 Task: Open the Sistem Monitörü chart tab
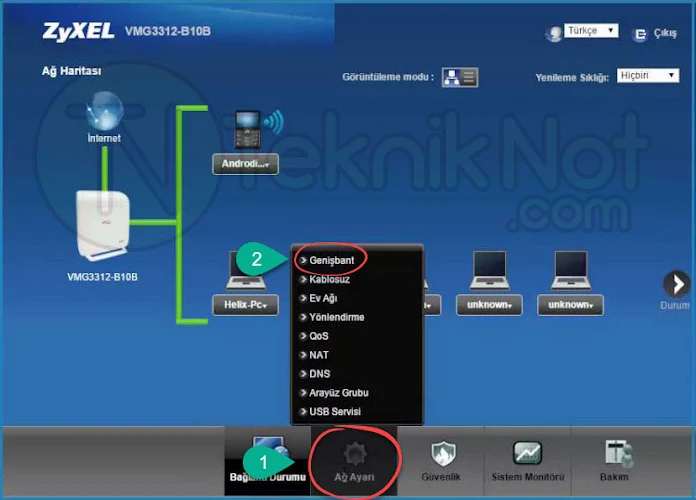(x=528, y=461)
